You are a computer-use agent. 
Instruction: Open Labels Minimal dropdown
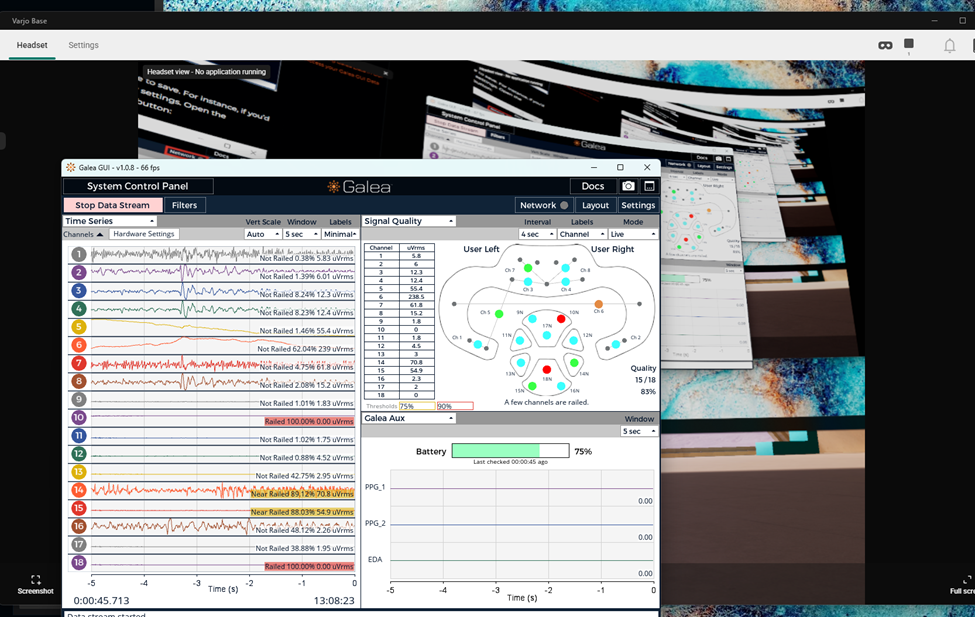pyautogui.click(x=340, y=234)
